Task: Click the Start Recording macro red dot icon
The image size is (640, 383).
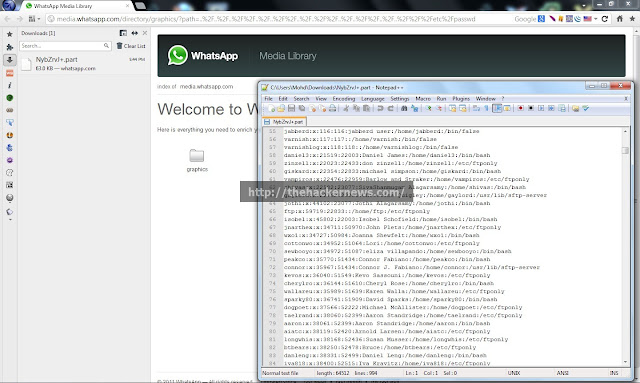Action: click(520, 108)
